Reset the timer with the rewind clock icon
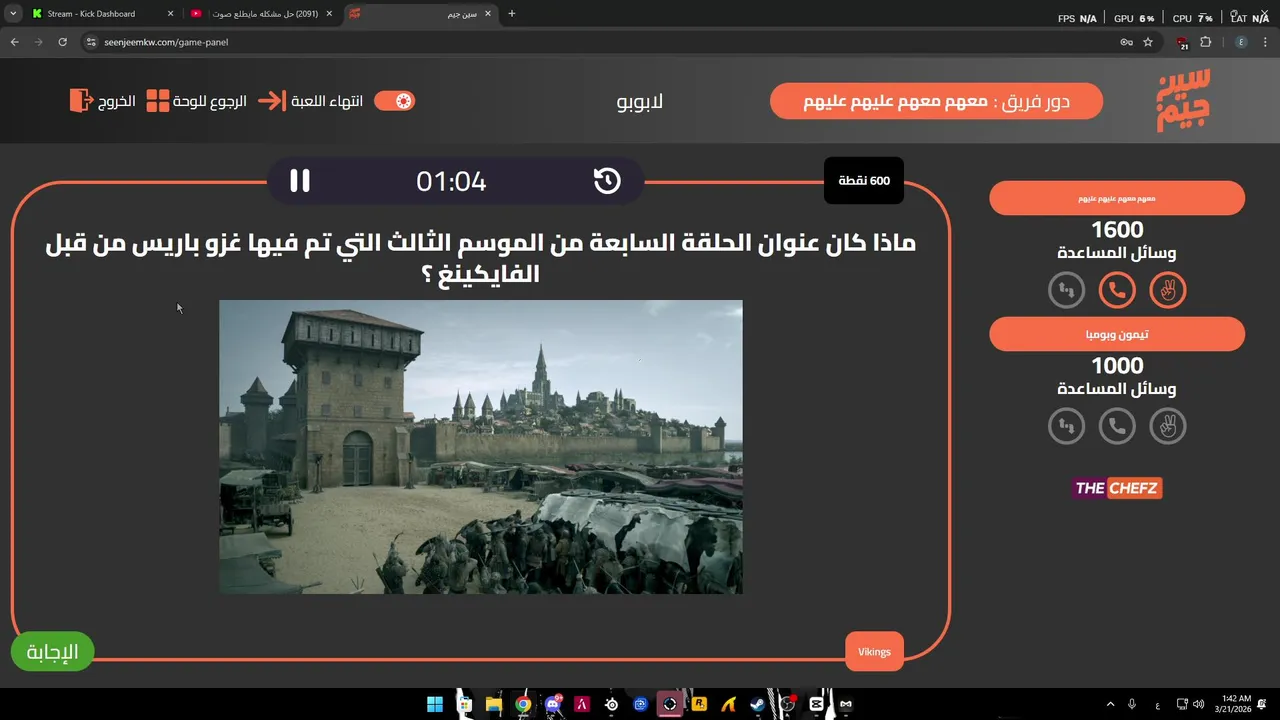Image resolution: width=1280 pixels, height=720 pixels. [x=607, y=181]
